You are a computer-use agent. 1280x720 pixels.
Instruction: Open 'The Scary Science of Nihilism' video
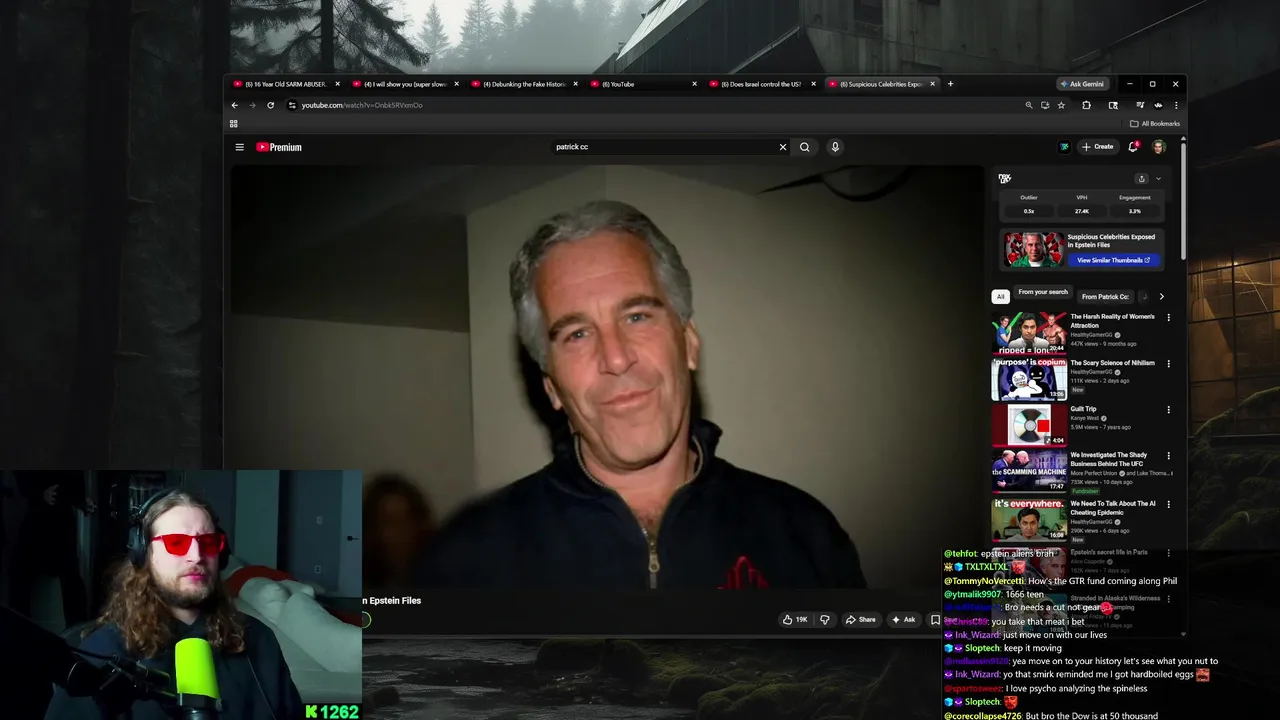1112,363
